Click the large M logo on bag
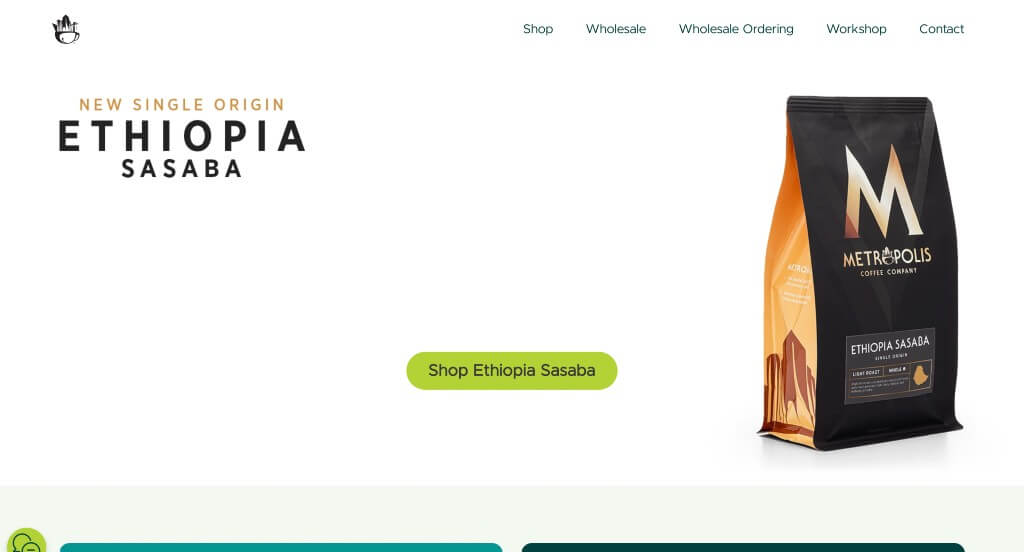The height and width of the screenshot is (552, 1024). point(883,191)
